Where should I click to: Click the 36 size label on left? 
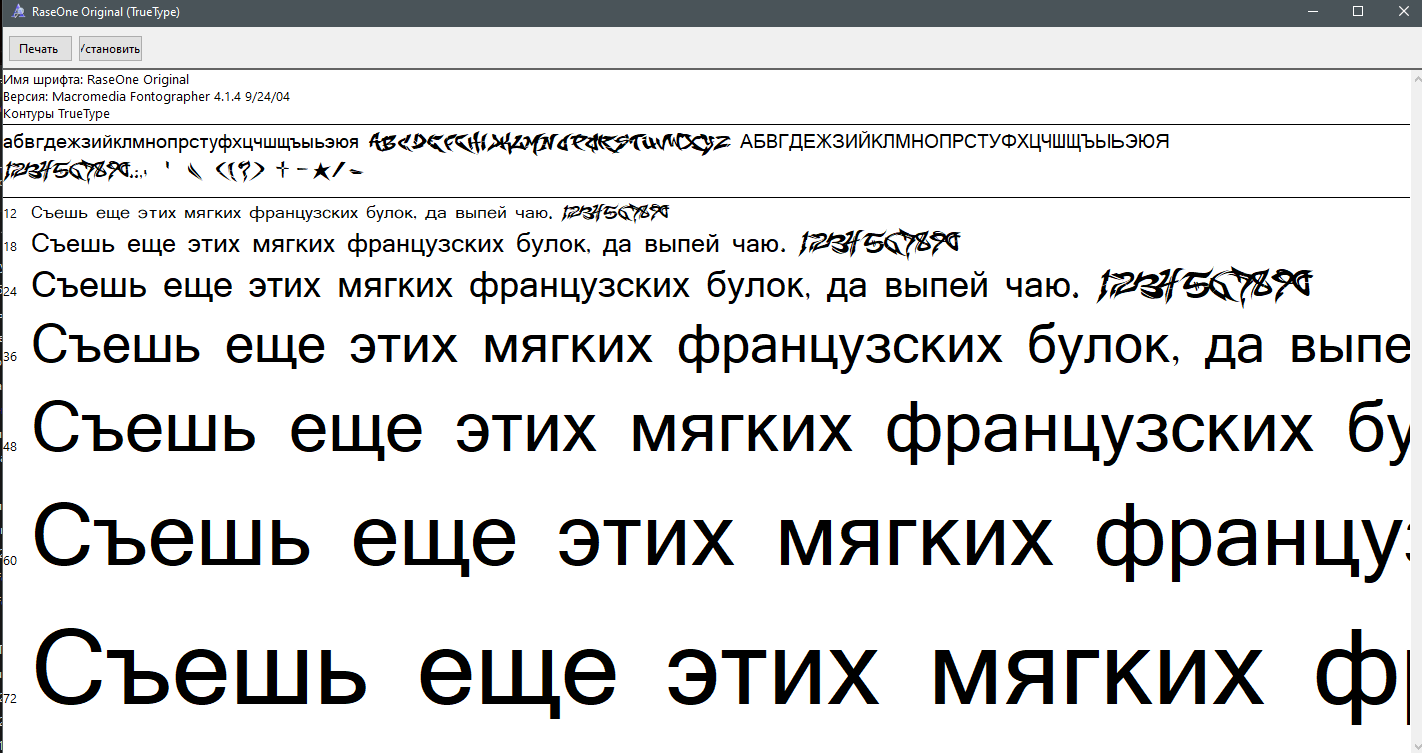click(11, 357)
